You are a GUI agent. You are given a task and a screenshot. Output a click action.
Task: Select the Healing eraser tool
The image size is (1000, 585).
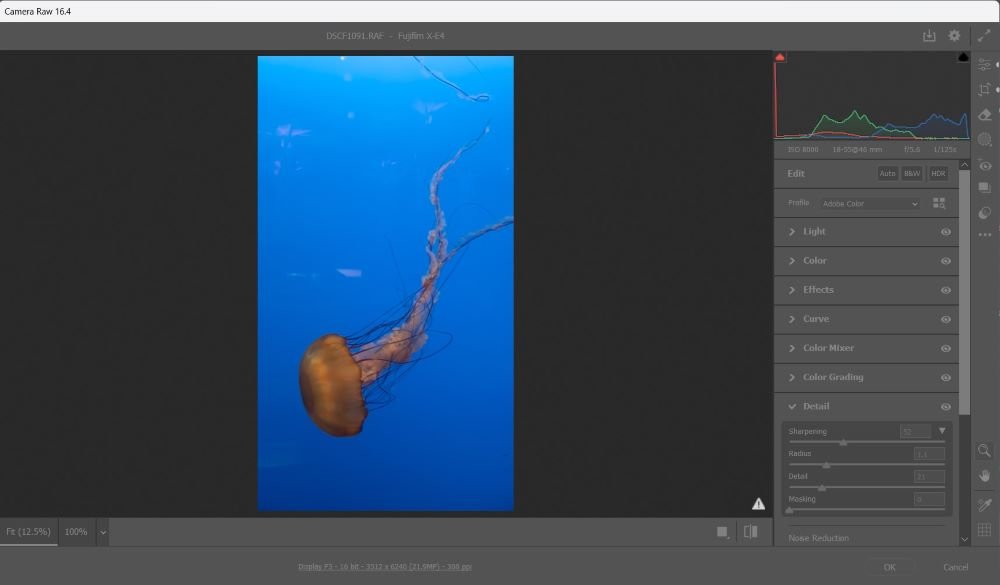tap(985, 115)
